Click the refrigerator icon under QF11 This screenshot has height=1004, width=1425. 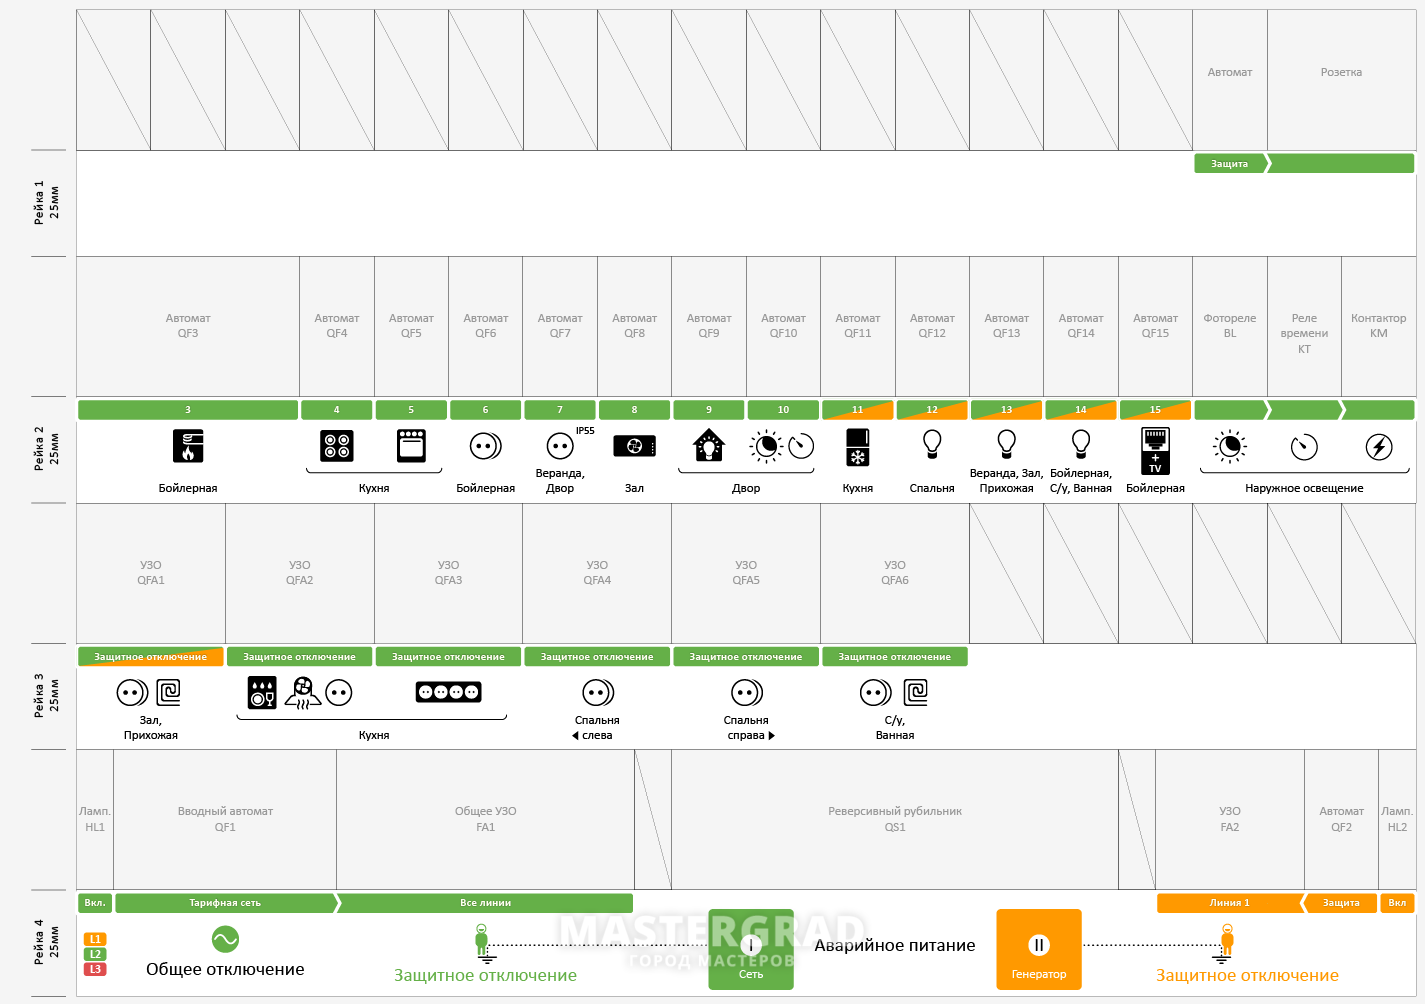(858, 447)
